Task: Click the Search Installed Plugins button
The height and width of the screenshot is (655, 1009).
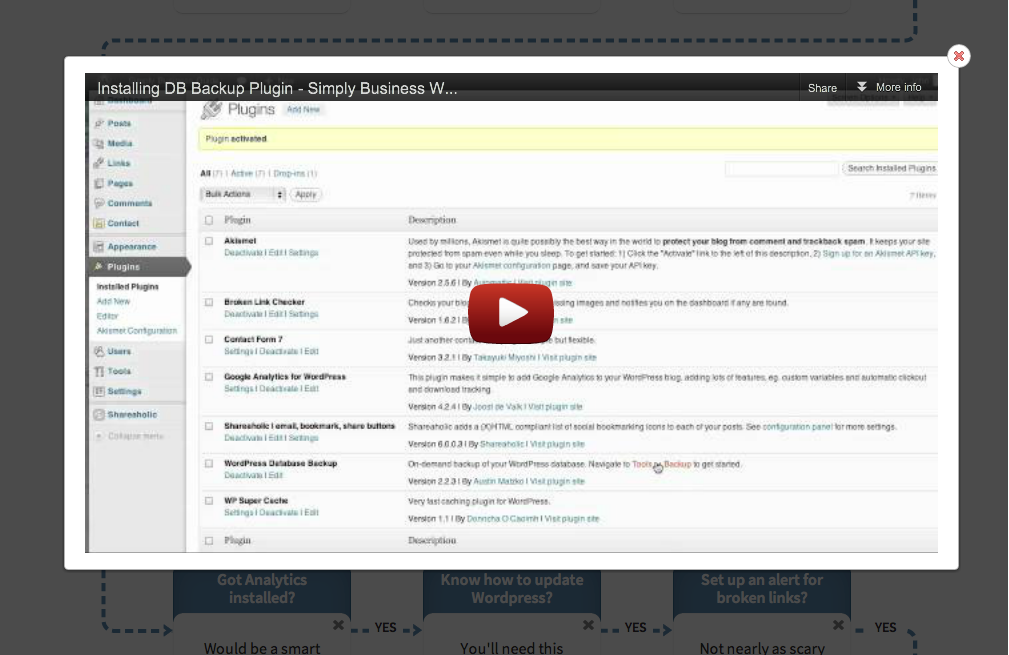Action: pos(891,169)
